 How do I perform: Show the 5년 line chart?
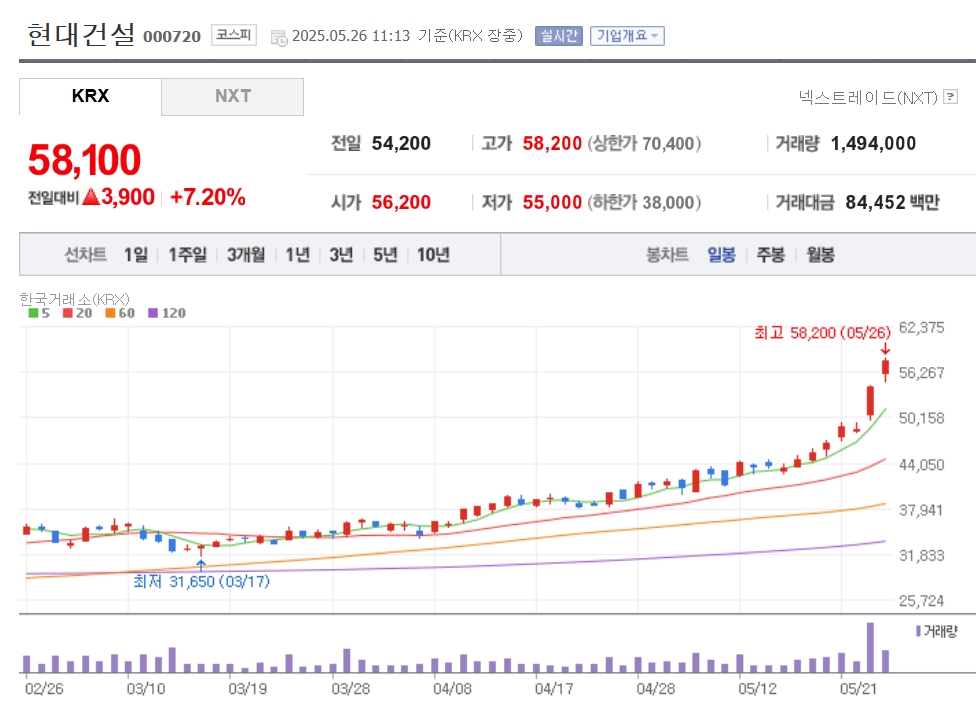[x=385, y=254]
